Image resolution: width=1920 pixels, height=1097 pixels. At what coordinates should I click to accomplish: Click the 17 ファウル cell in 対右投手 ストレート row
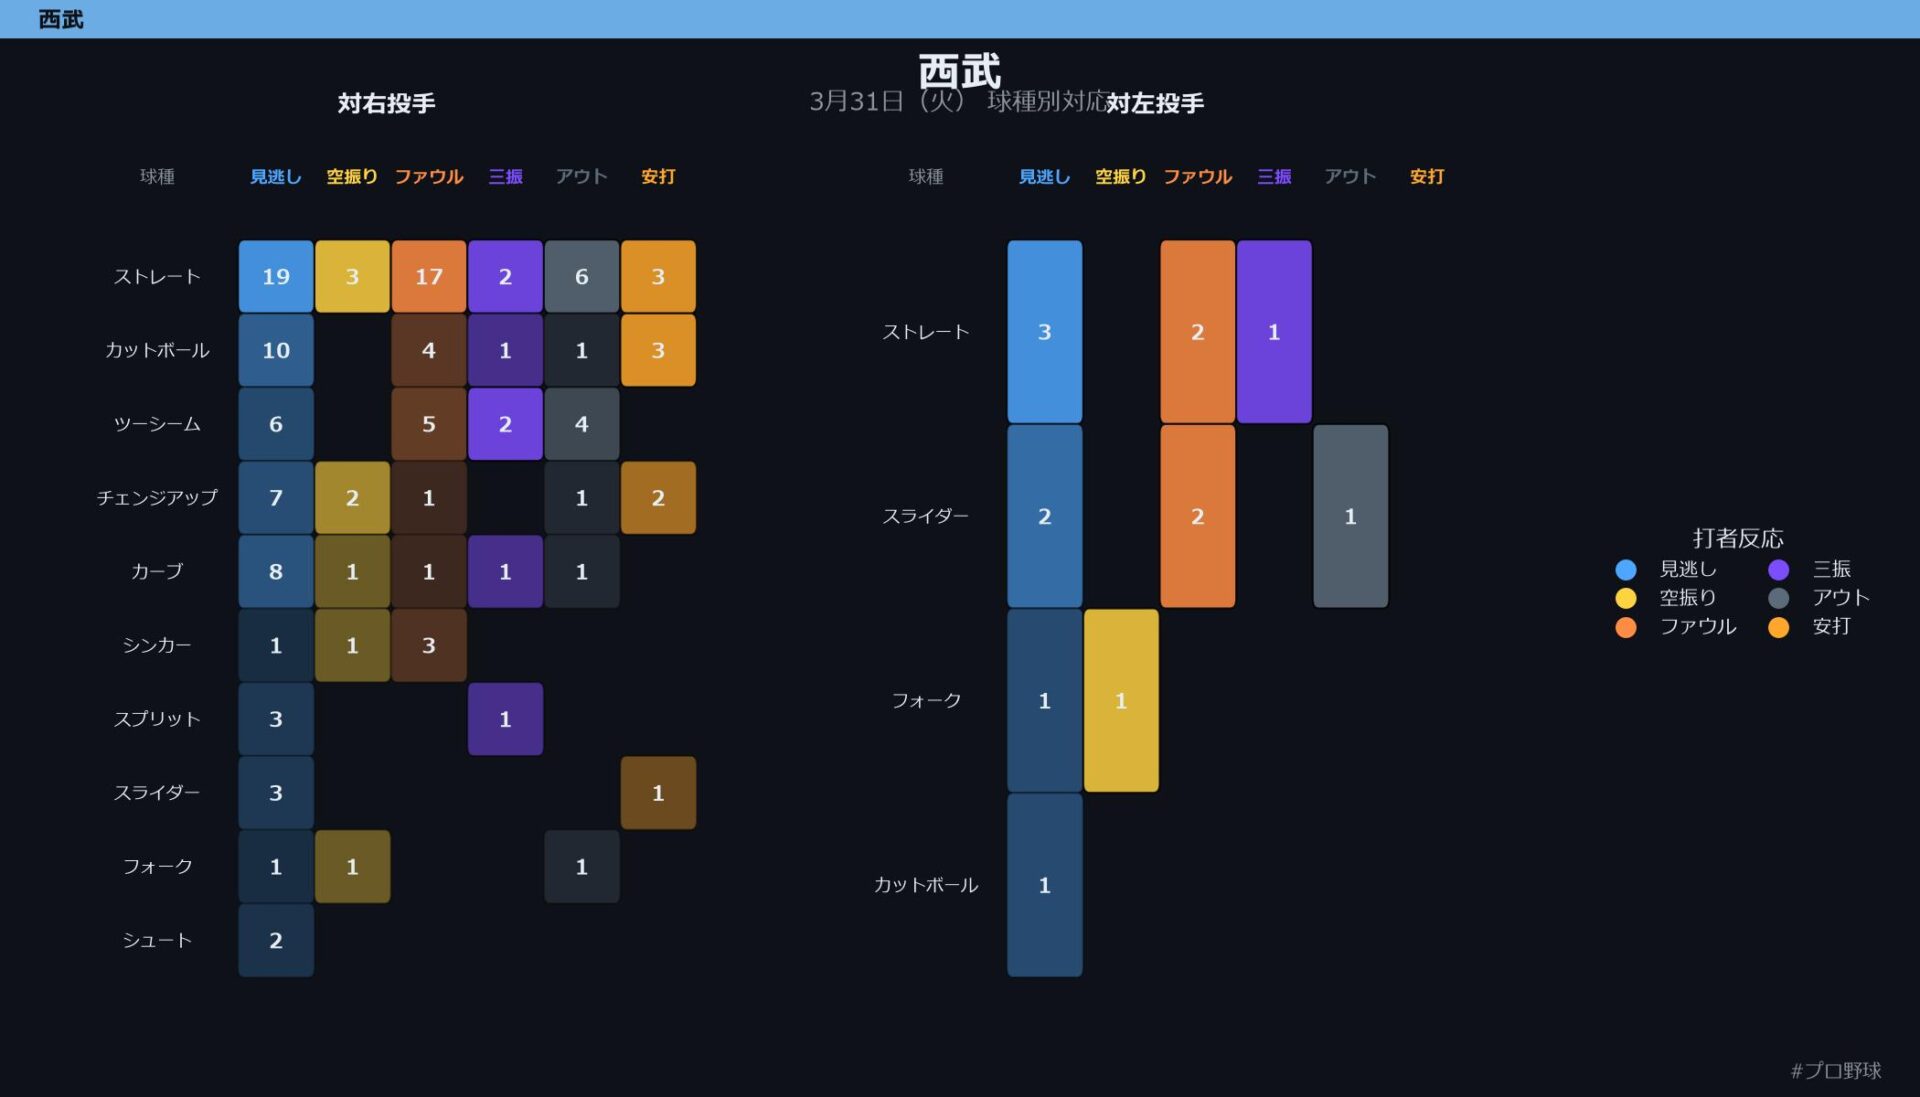tap(429, 276)
